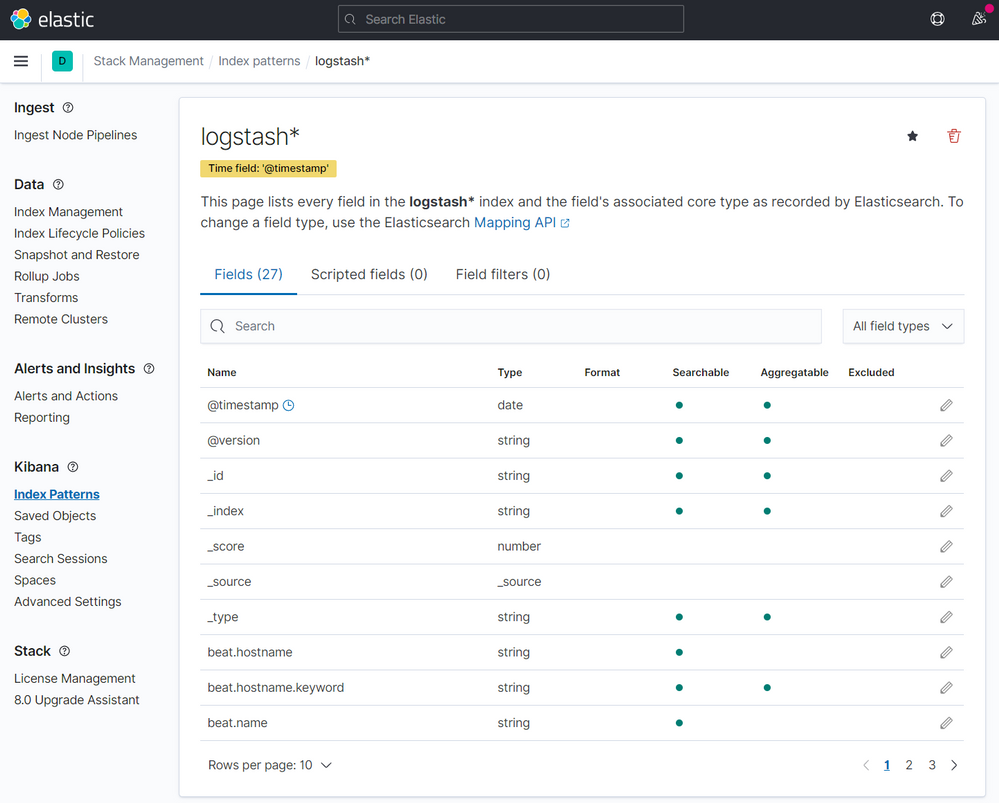
Task: Go to current page 1
Action: click(x=886, y=765)
